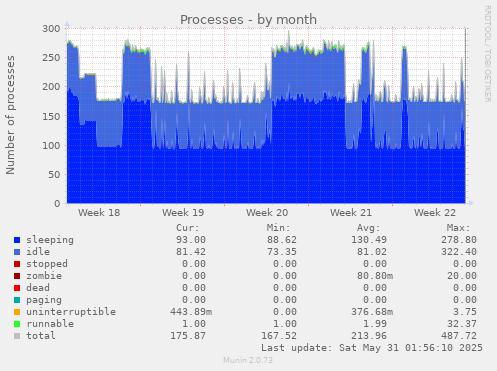The height and width of the screenshot is (371, 497).
Task: Click idle average value 81.02
Action: 372,252
